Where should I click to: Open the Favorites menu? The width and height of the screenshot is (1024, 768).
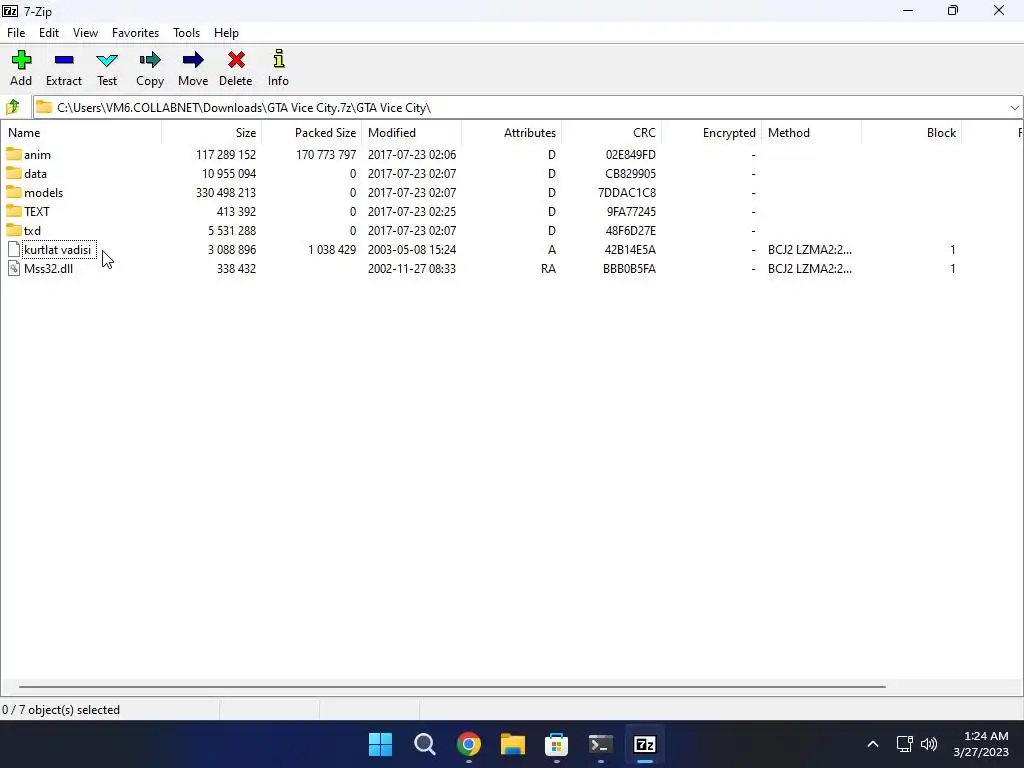click(135, 33)
